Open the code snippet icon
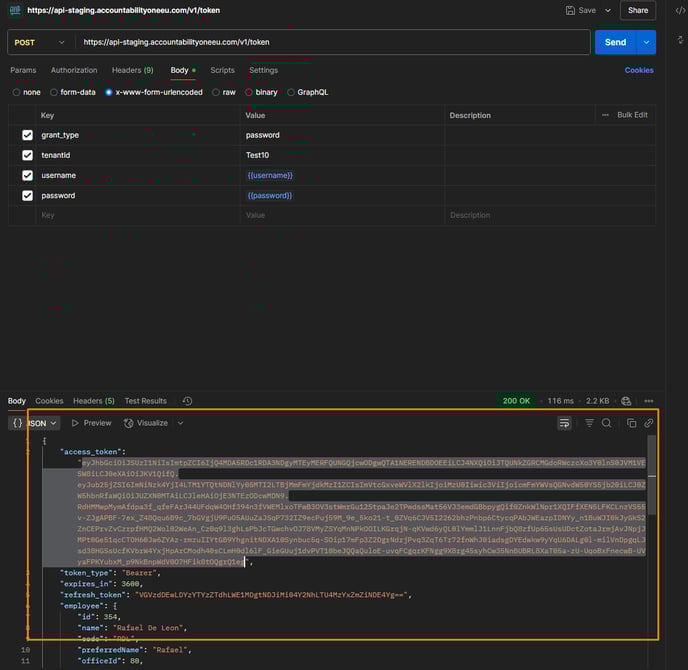Viewport: 688px width, 670px height. click(680, 11)
